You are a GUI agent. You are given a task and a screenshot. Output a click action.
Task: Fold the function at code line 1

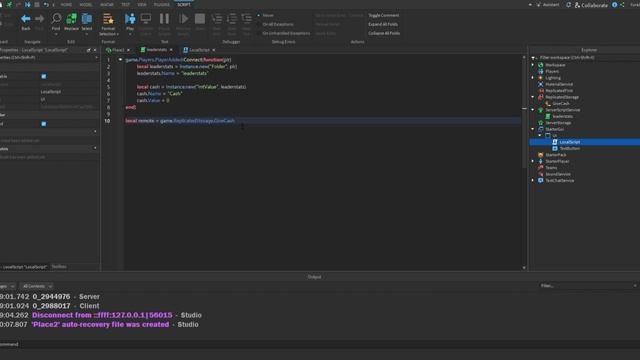[120, 60]
